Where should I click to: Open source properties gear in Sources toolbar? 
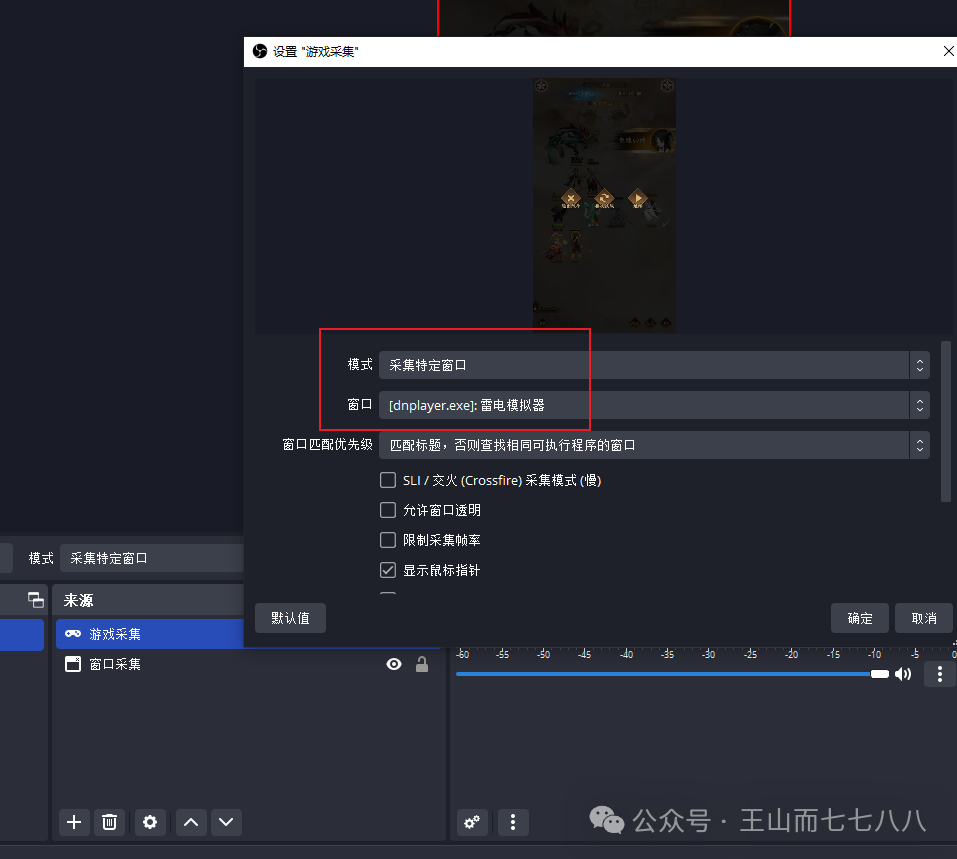coord(150,822)
